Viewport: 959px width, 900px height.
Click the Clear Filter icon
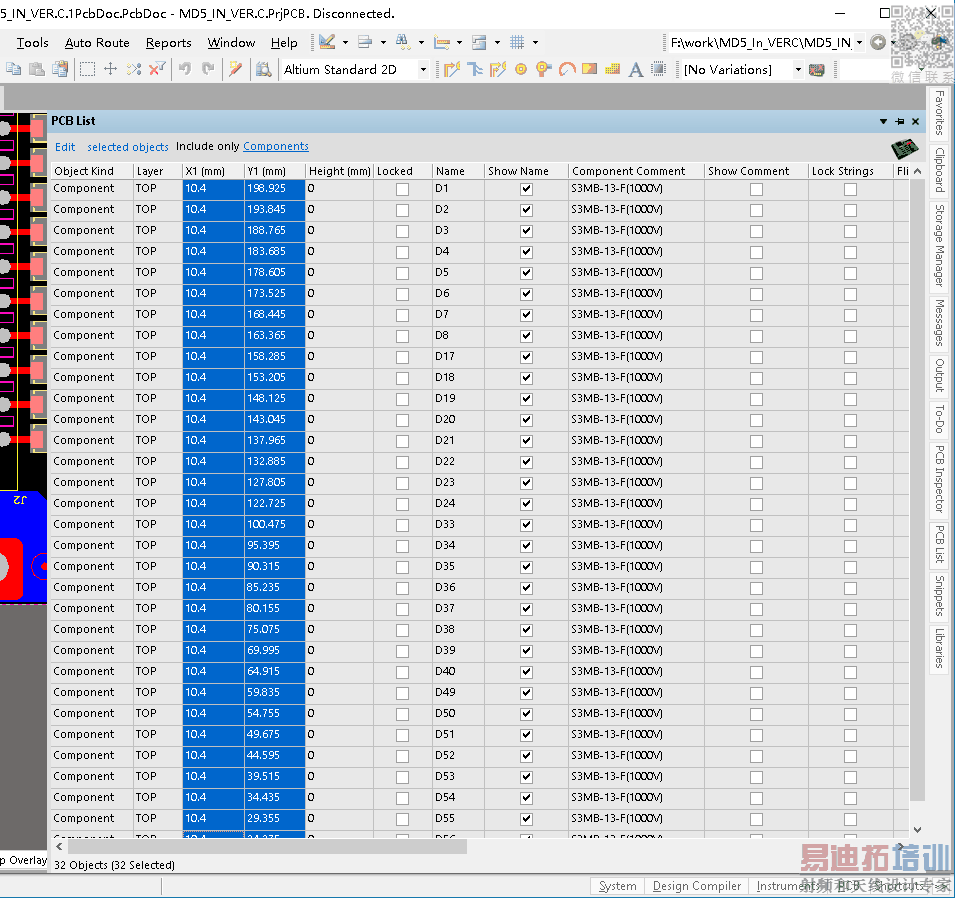click(x=156, y=70)
